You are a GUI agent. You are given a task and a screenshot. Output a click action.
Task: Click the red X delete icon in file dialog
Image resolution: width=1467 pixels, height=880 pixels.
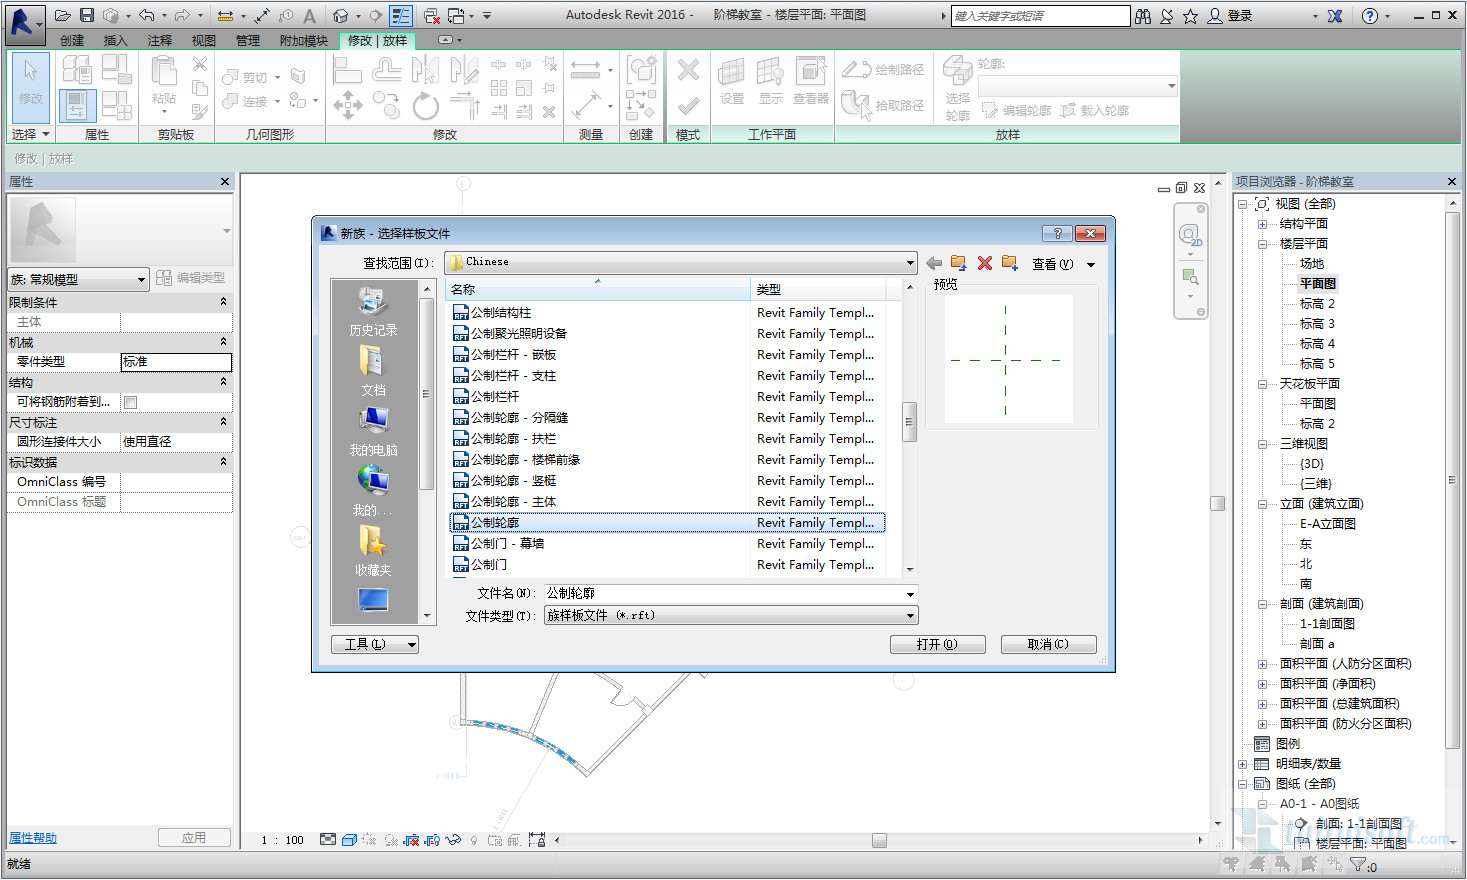point(985,263)
